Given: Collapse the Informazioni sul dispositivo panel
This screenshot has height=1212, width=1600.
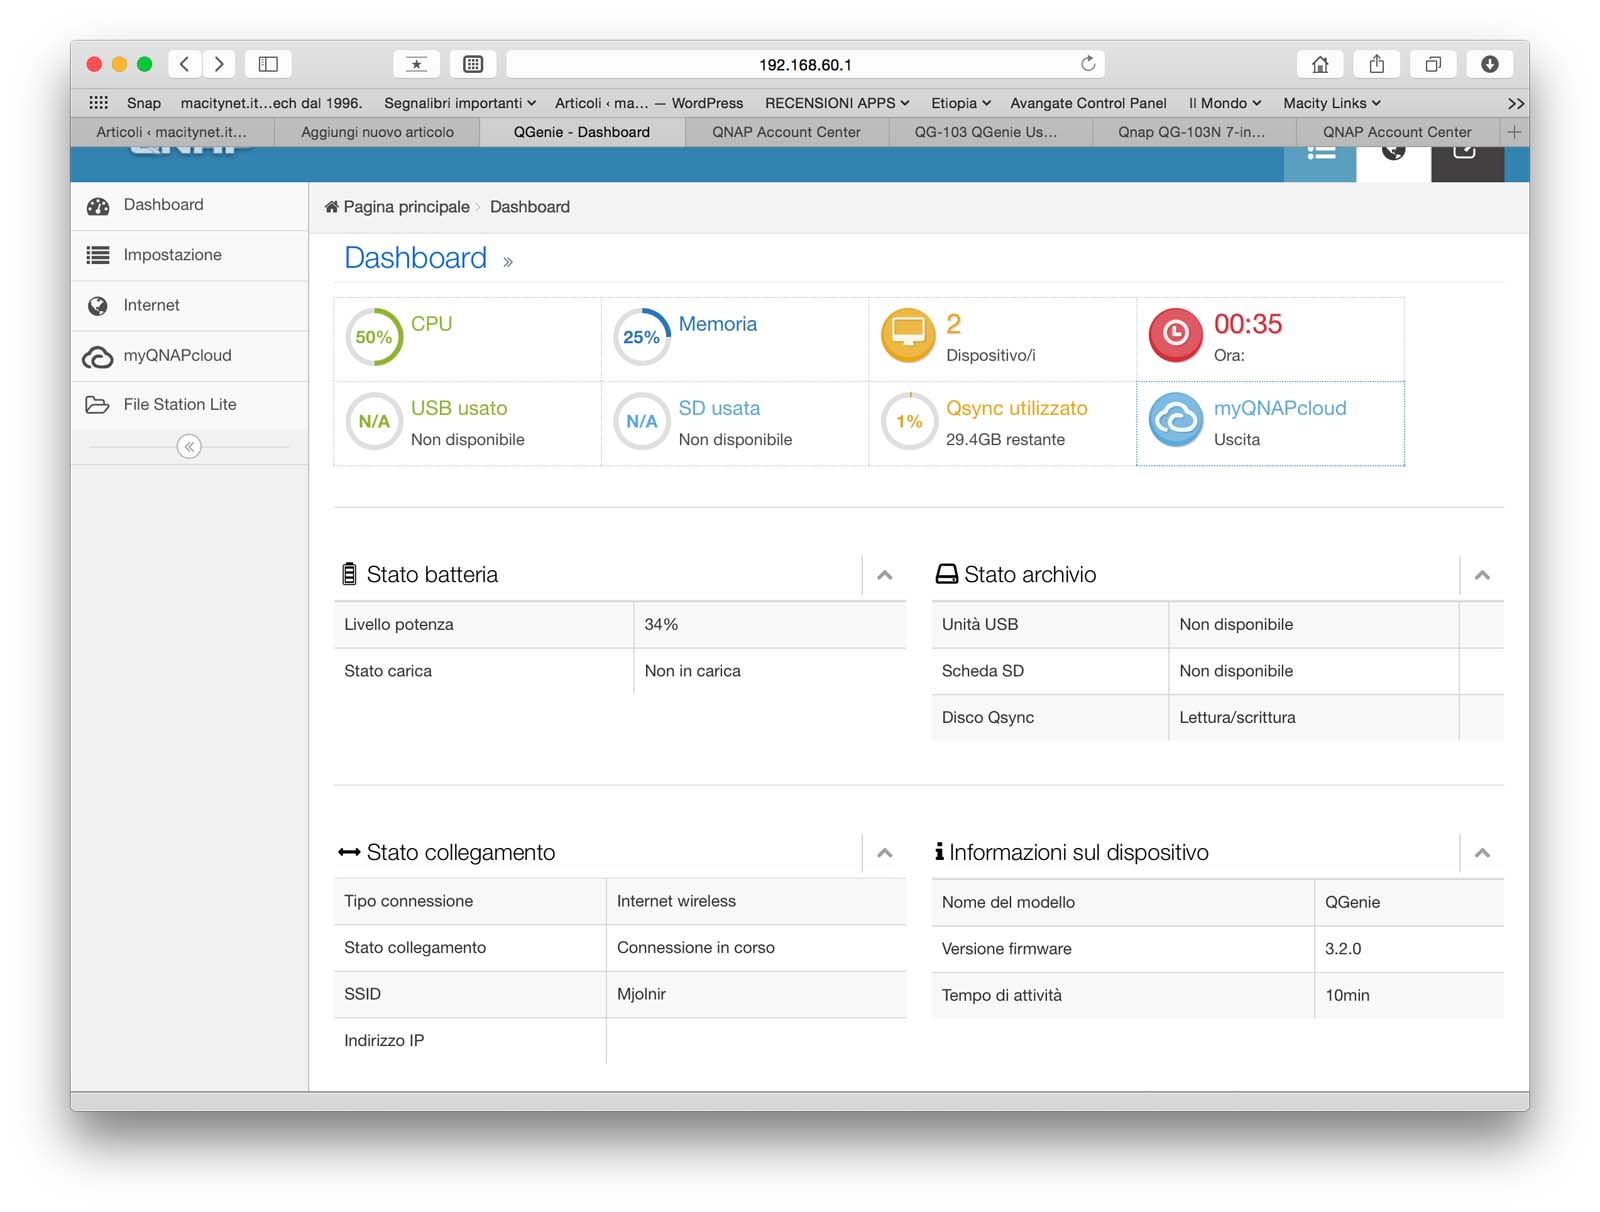Looking at the screenshot, I should [x=1482, y=853].
